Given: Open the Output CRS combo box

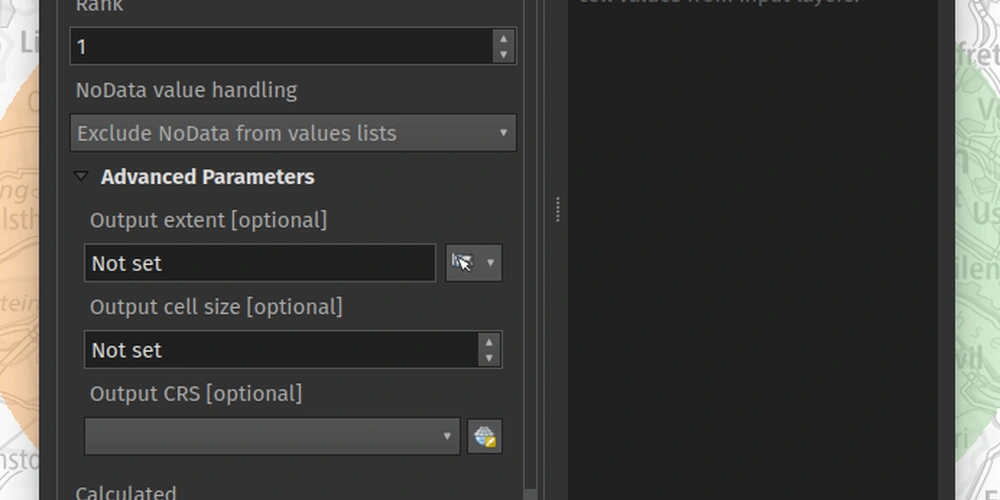Looking at the screenshot, I should pyautogui.click(x=272, y=437).
